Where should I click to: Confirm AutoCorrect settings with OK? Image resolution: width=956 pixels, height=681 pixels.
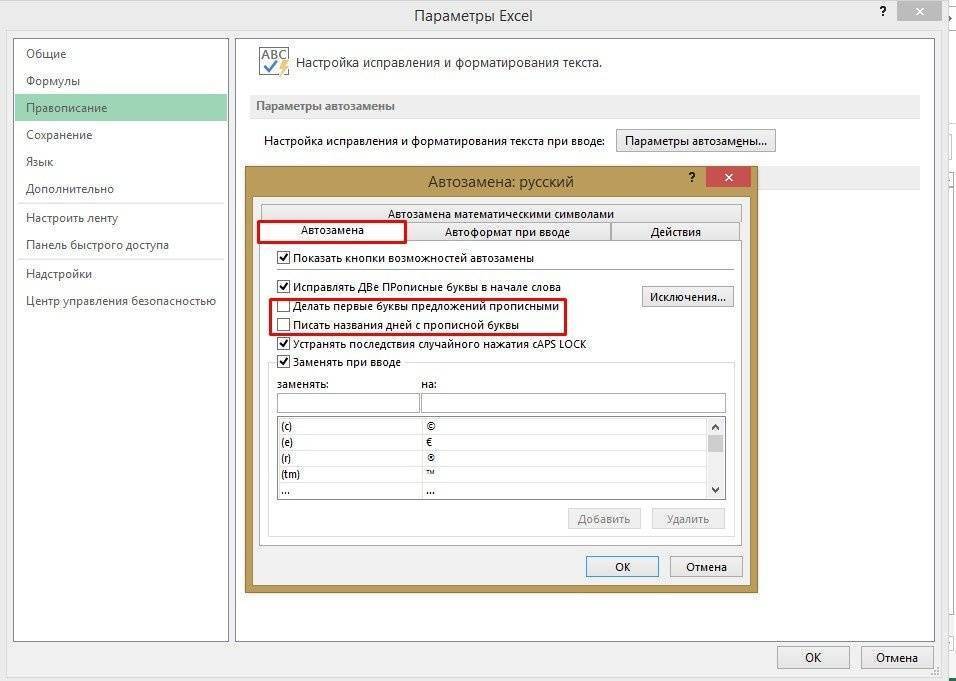coord(622,566)
